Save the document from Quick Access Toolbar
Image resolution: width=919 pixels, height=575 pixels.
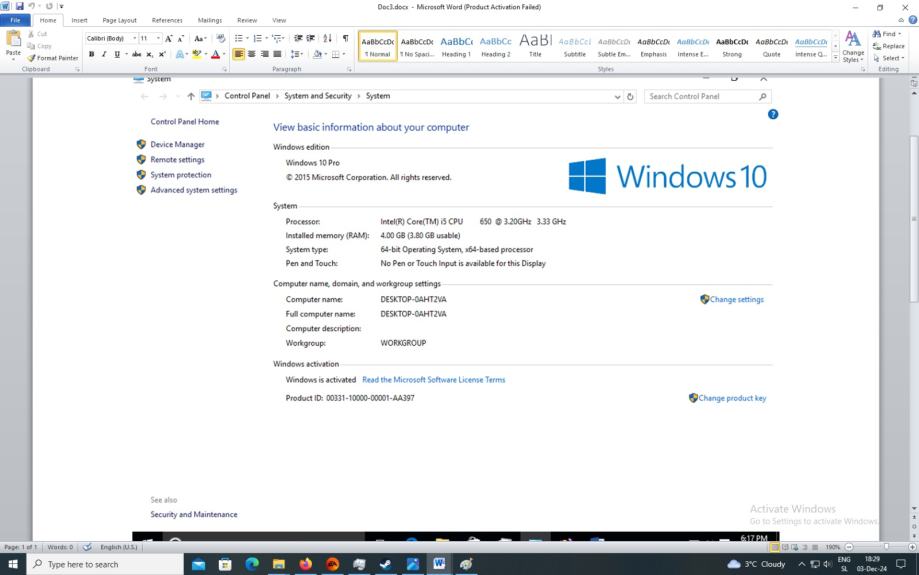[19, 6]
